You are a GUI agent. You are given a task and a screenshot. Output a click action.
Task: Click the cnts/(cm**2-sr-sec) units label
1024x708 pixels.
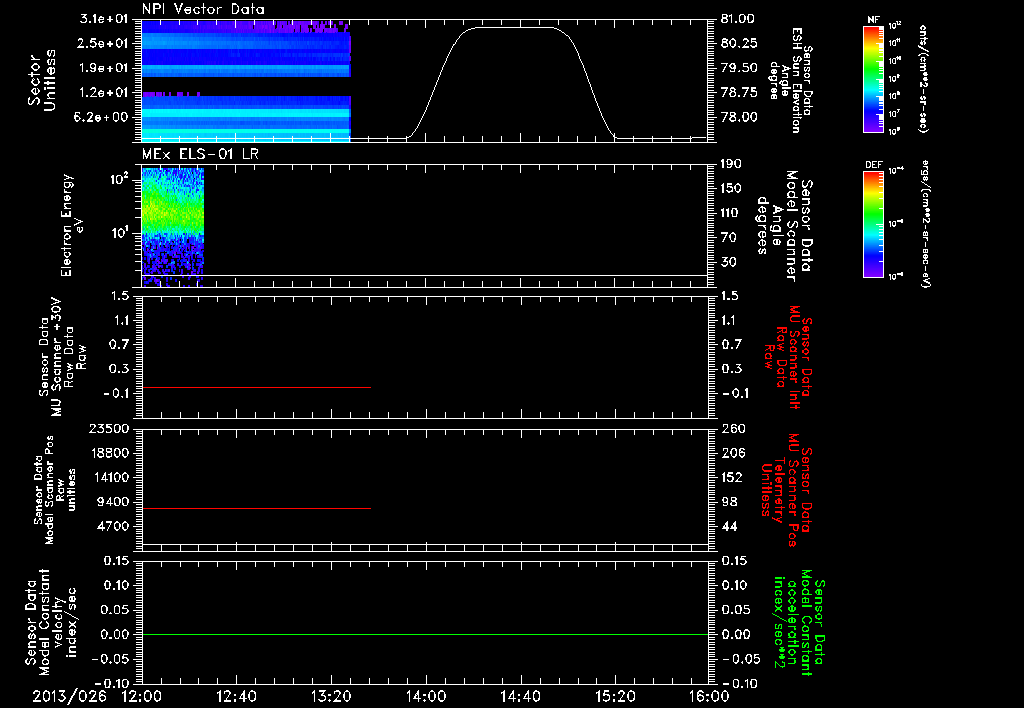[923, 78]
